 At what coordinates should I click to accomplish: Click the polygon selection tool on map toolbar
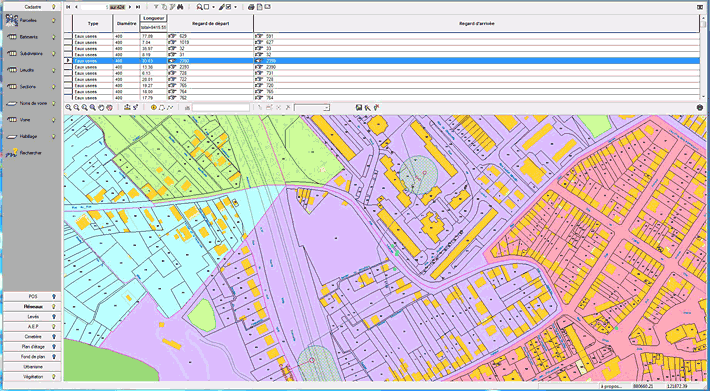click(162, 108)
